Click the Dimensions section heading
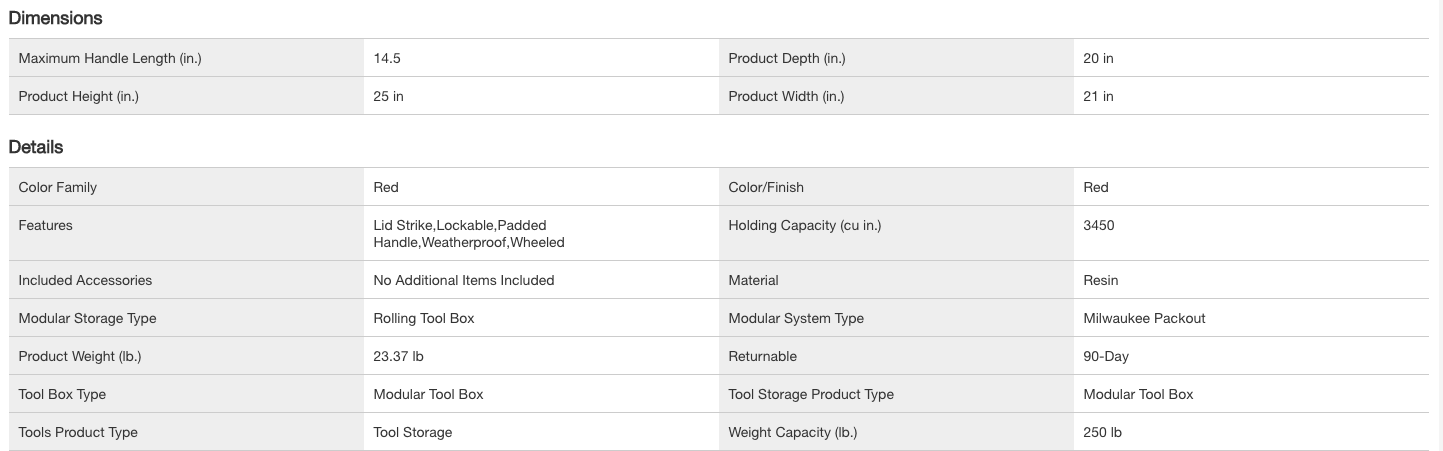The image size is (1443, 451). click(55, 18)
